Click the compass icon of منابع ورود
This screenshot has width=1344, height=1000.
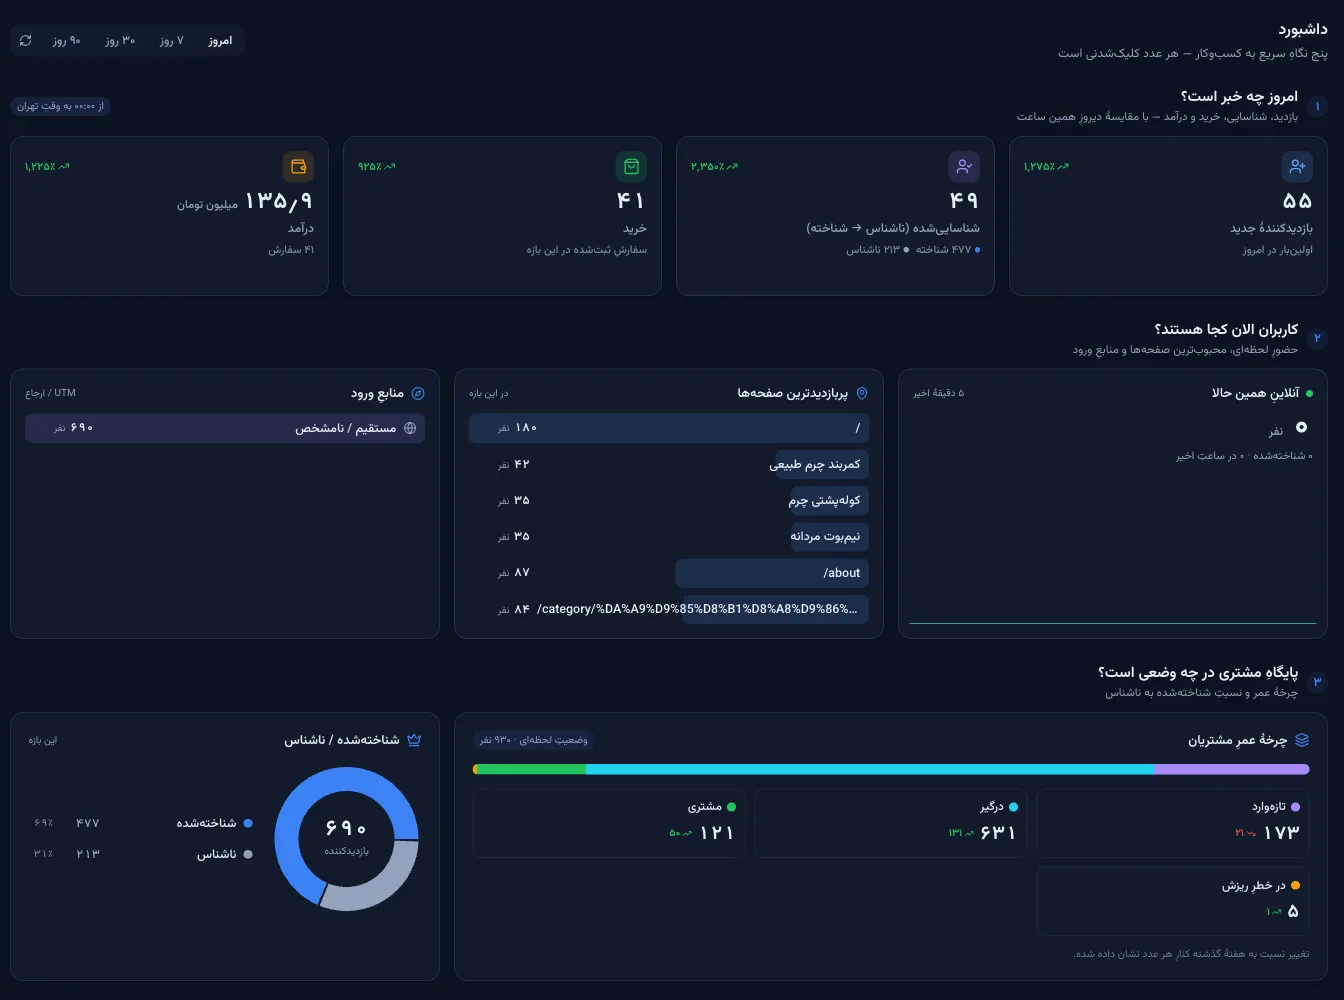pyautogui.click(x=418, y=393)
